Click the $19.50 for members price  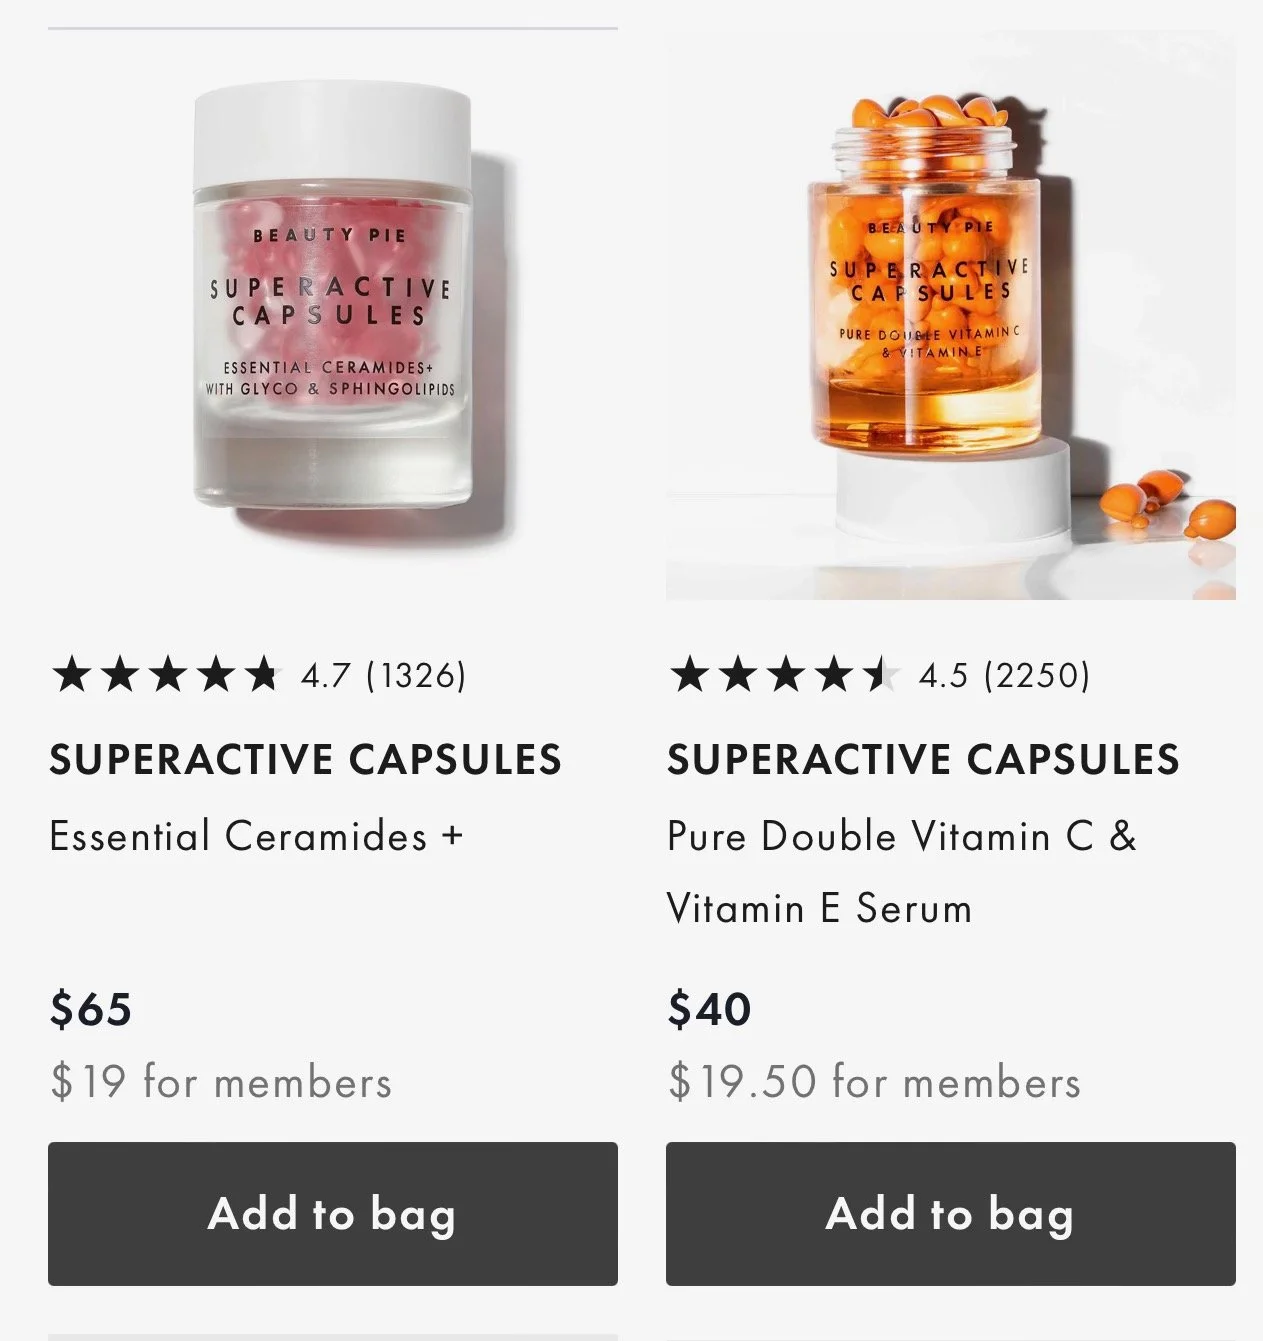click(x=875, y=1082)
